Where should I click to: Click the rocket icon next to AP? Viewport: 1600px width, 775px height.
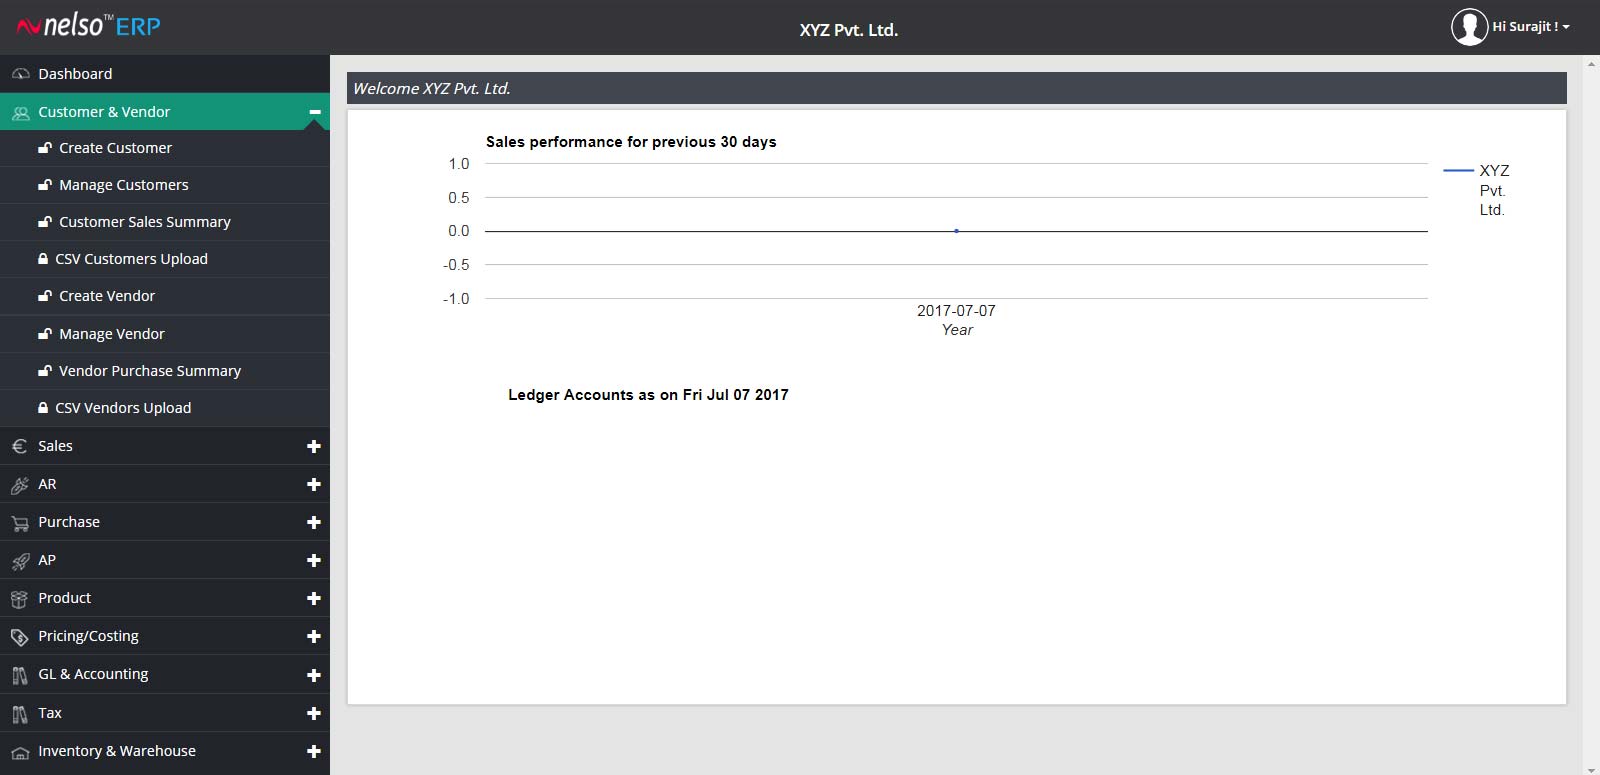click(x=20, y=561)
